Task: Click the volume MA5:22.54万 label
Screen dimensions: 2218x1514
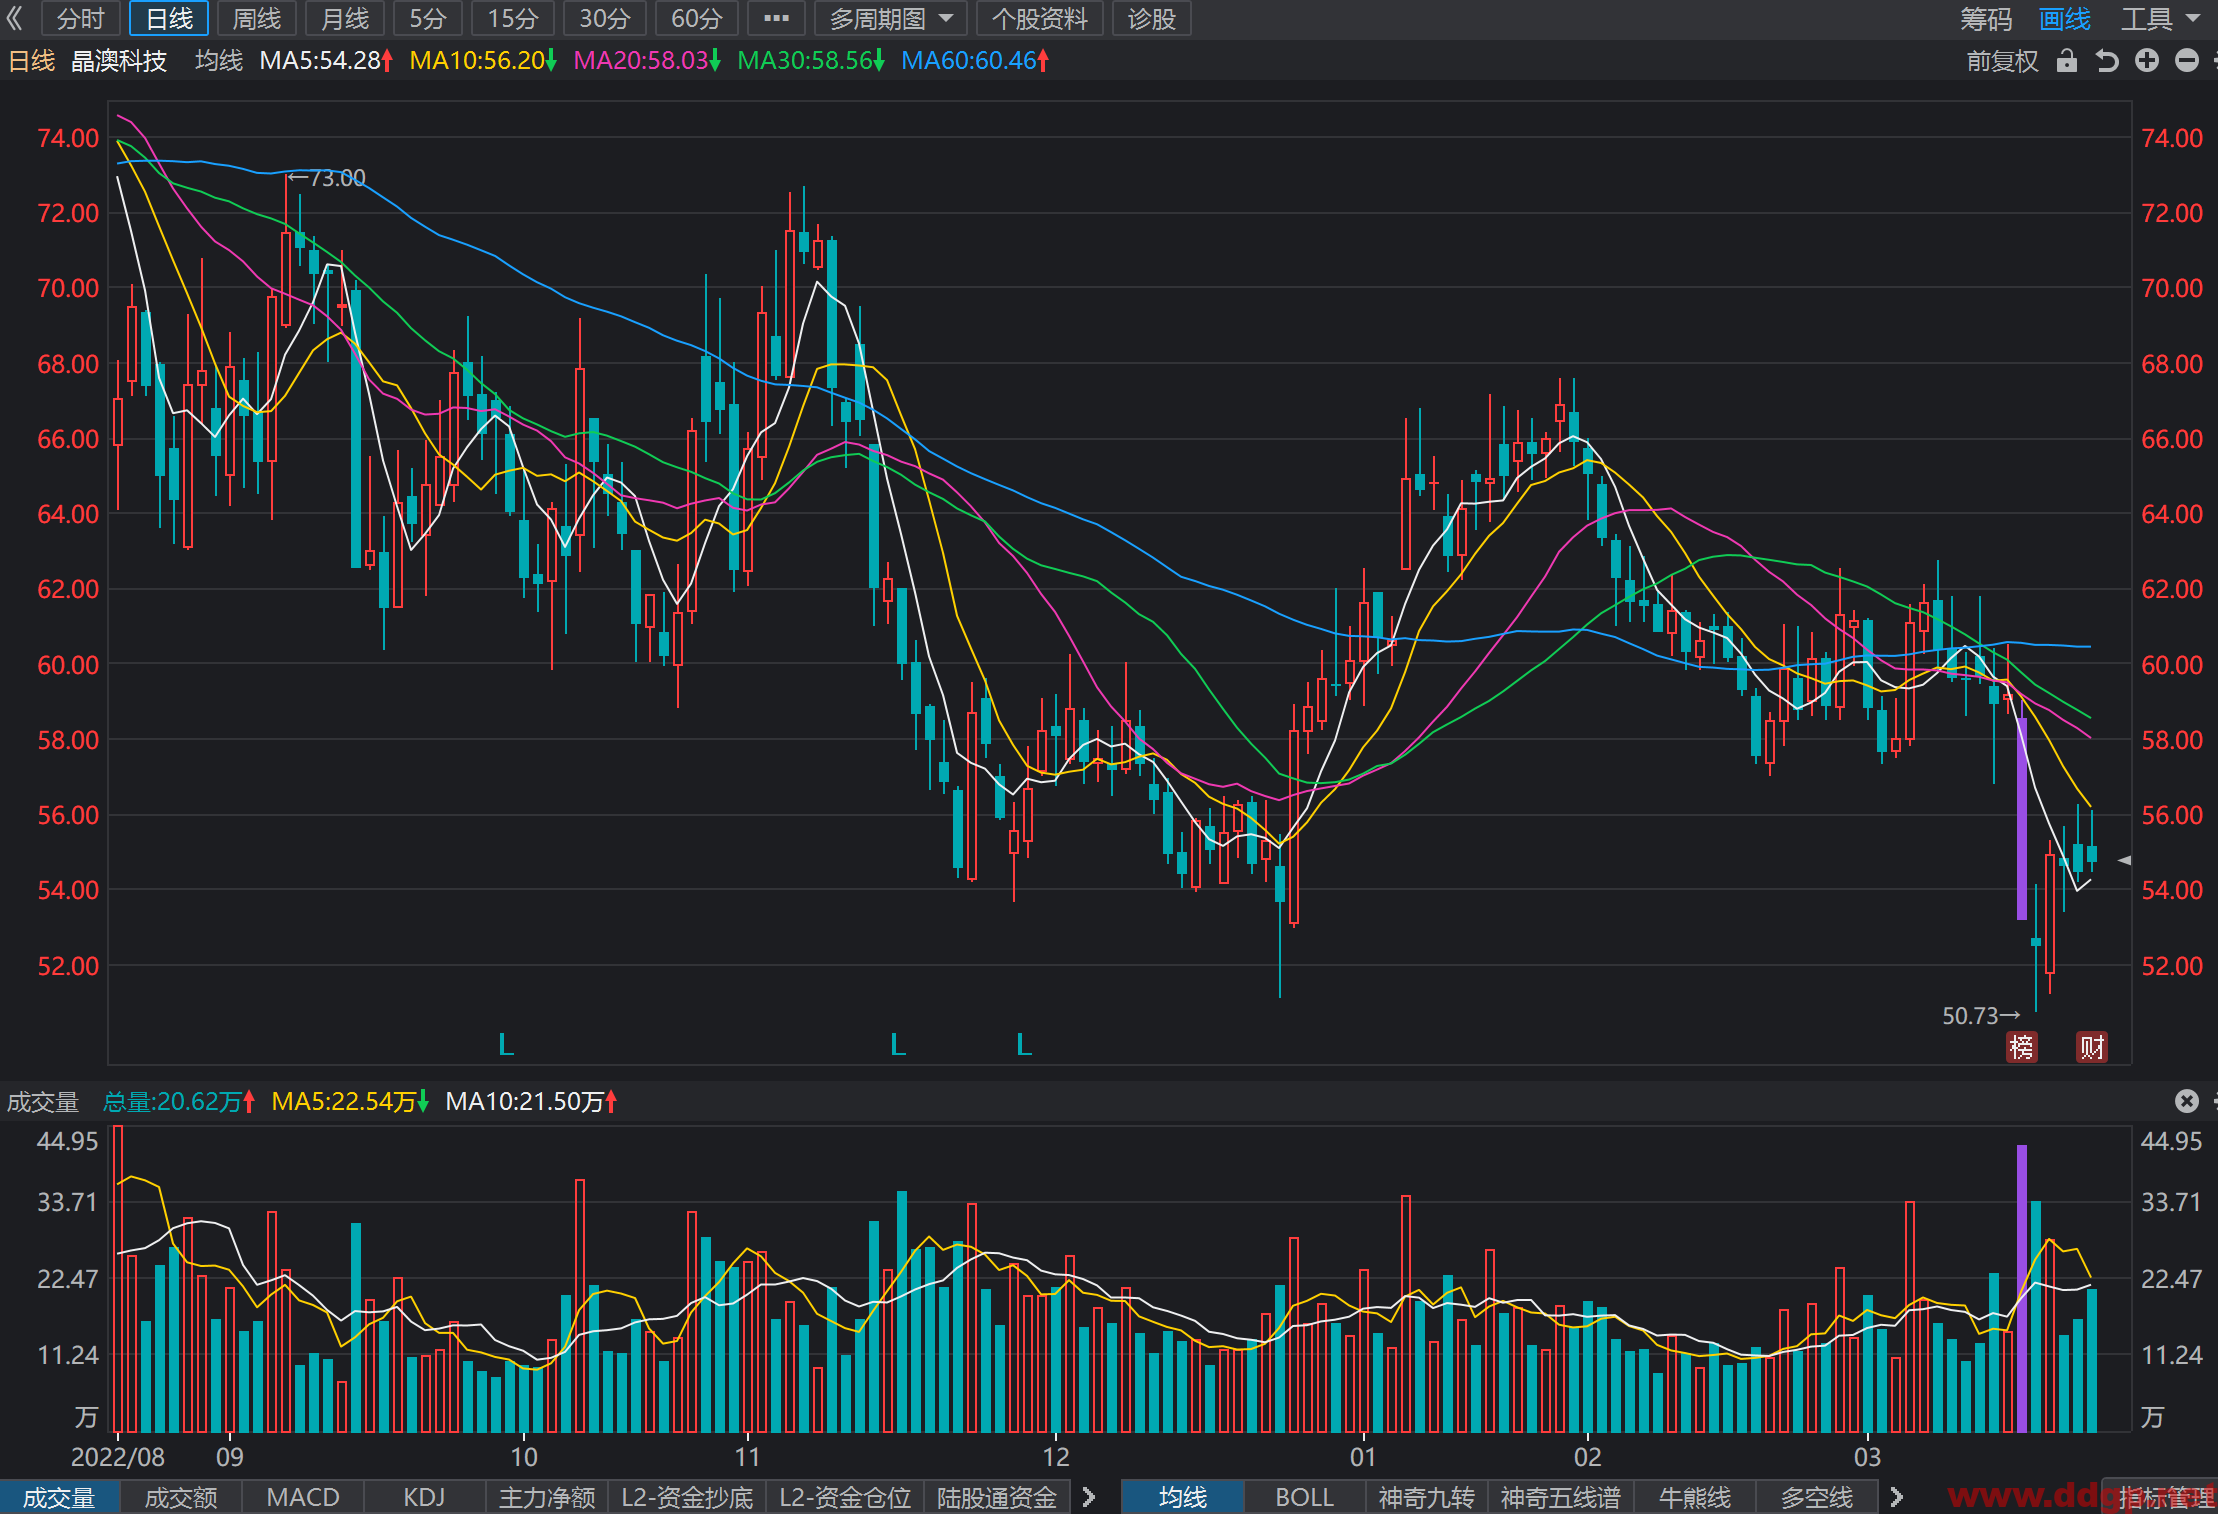Action: [350, 1101]
